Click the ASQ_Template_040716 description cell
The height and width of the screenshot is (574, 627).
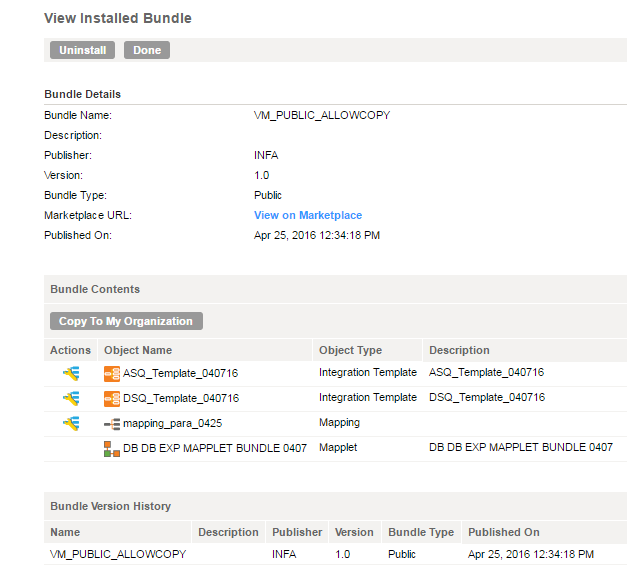click(x=486, y=372)
